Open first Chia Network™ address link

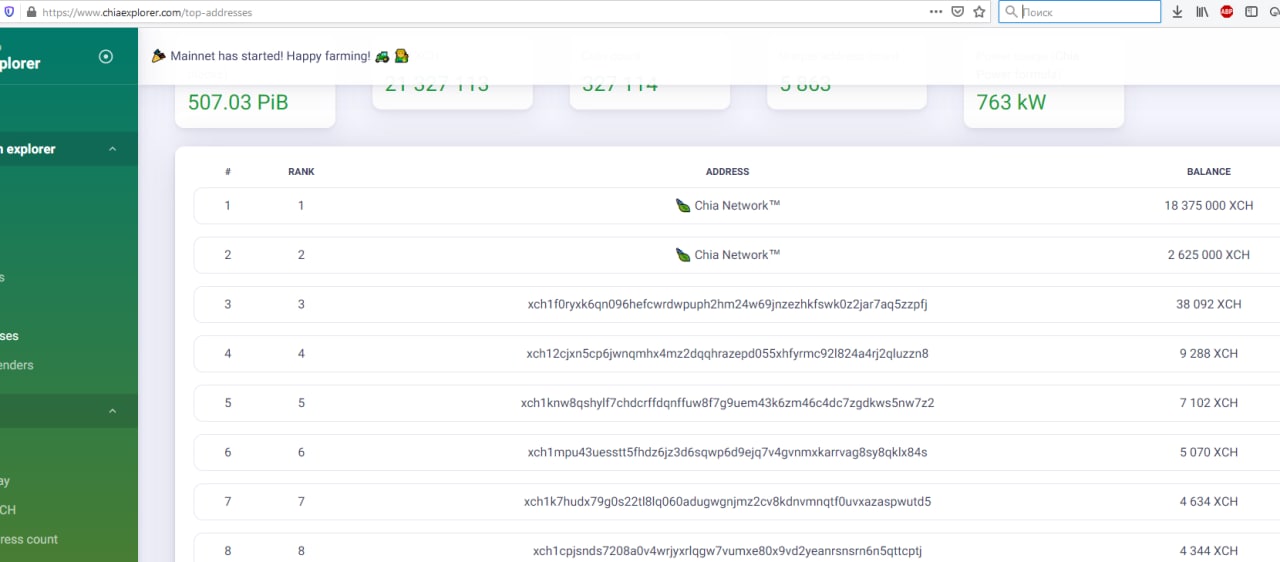pyautogui.click(x=737, y=205)
